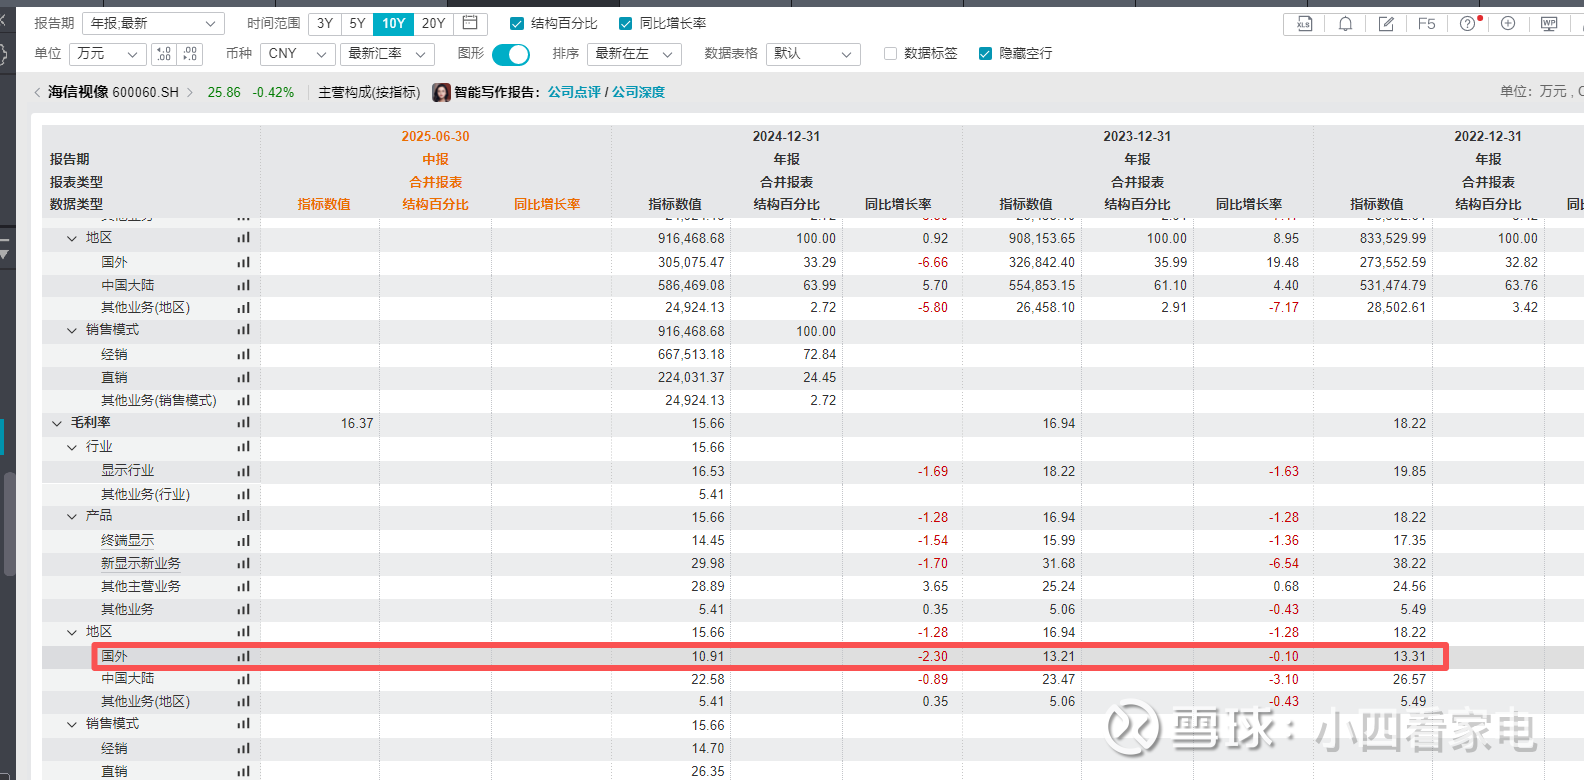Click the F5 refresh button

click(1426, 23)
